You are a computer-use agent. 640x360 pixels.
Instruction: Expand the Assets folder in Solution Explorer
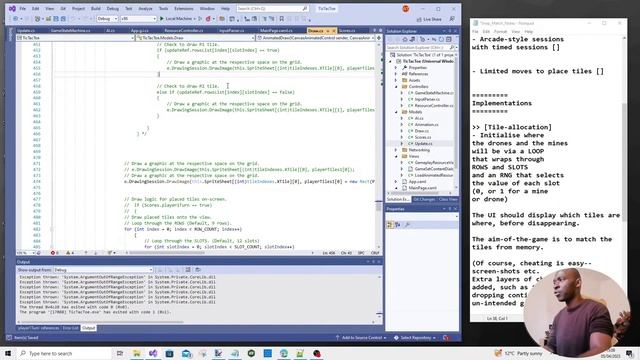[x=396, y=80]
